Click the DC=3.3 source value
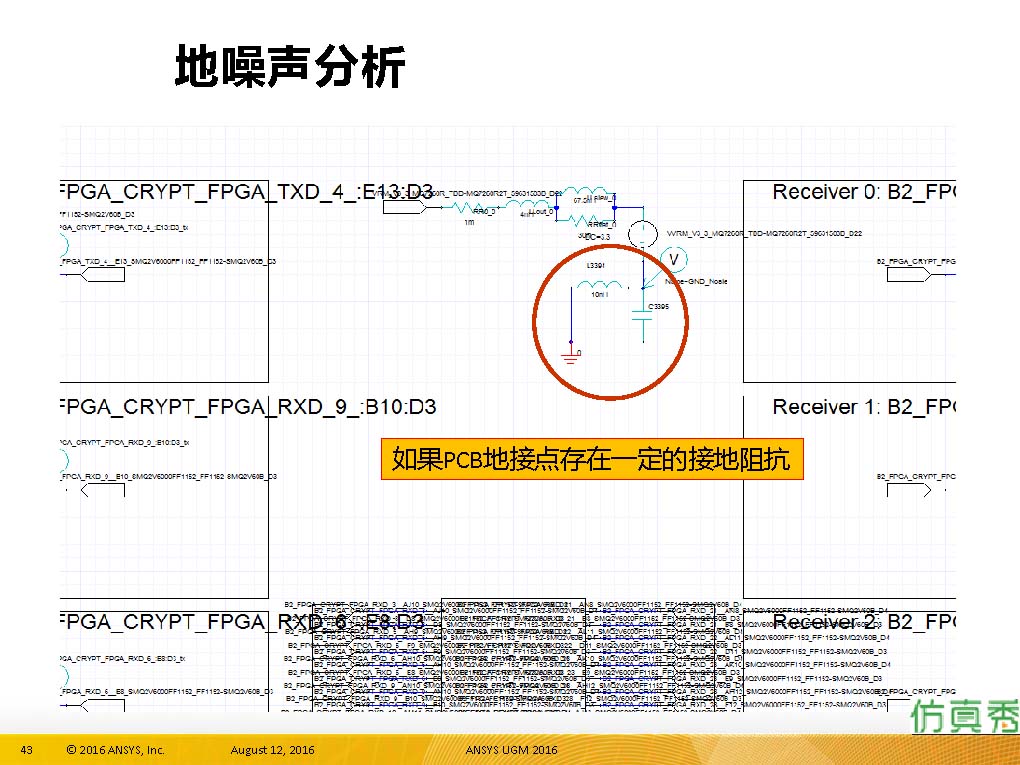The image size is (1020, 765). click(597, 237)
